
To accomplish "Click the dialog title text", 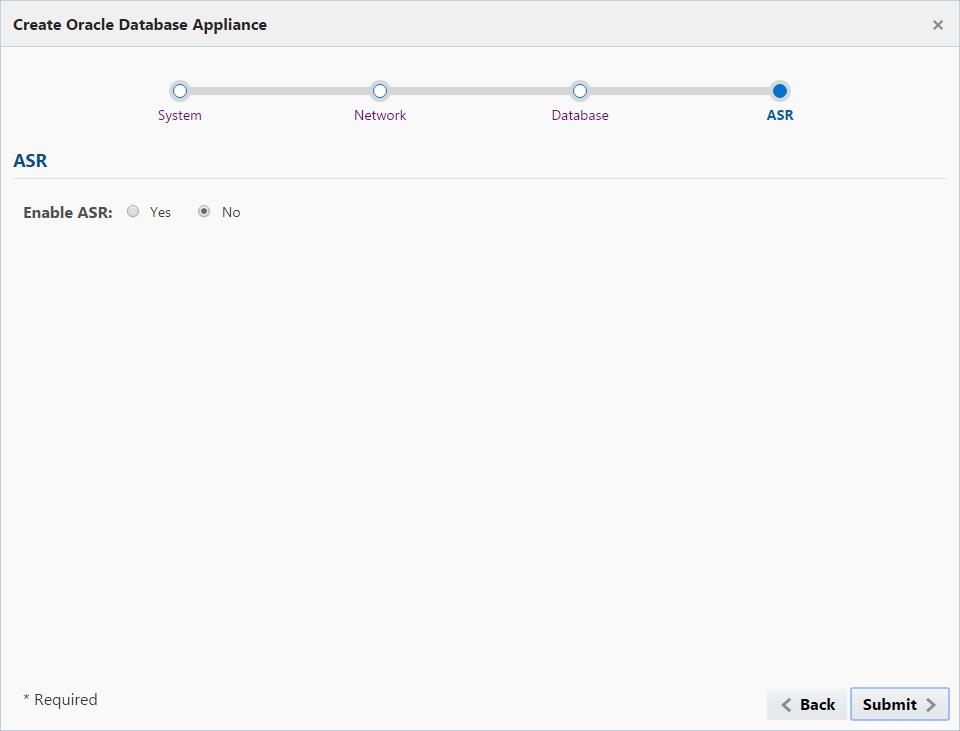I will pos(140,25).
